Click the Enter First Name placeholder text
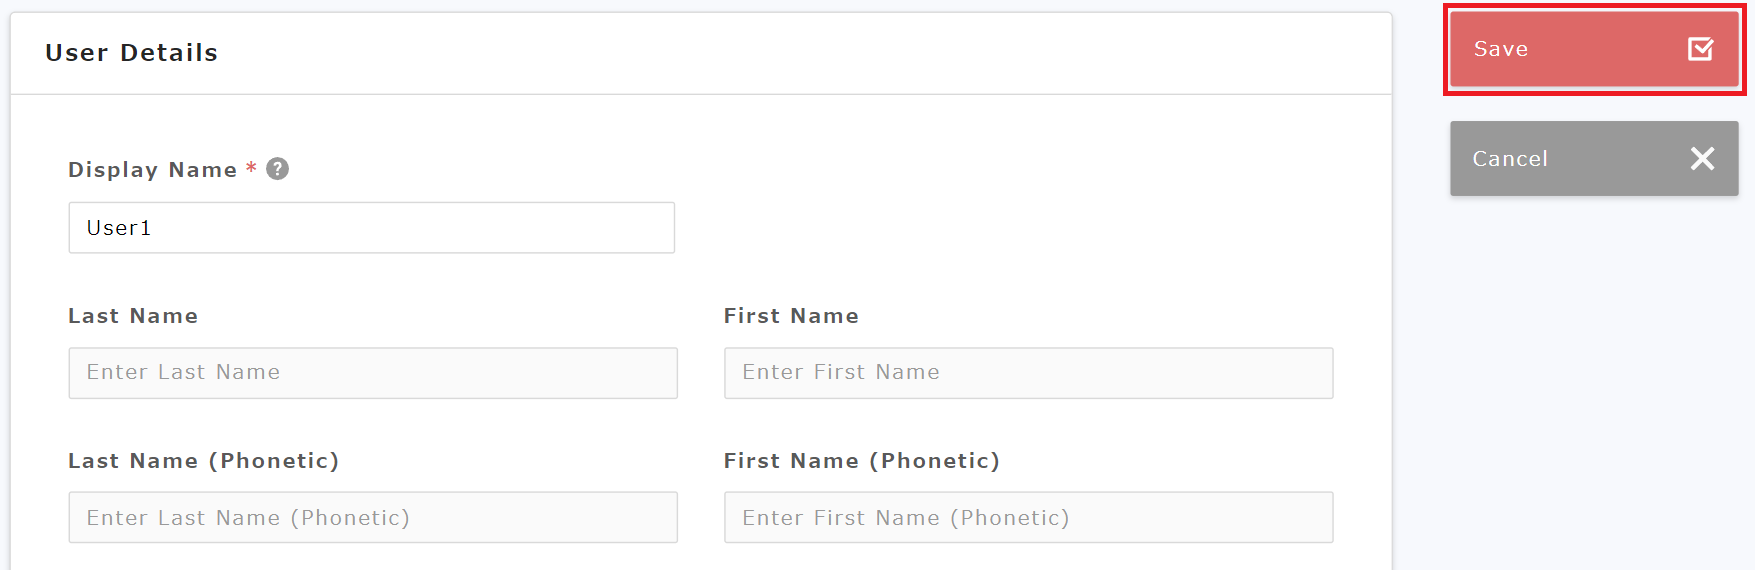 point(840,373)
